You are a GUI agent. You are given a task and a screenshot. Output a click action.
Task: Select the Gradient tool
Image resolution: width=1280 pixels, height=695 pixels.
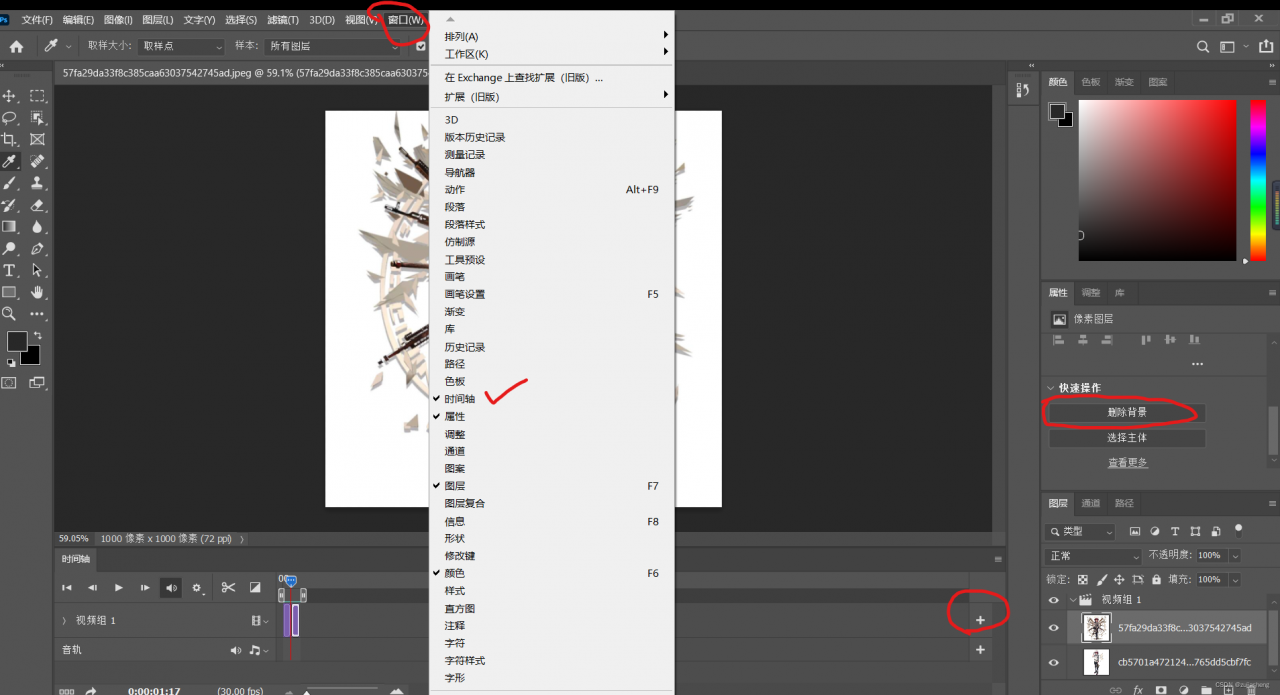coord(10,227)
